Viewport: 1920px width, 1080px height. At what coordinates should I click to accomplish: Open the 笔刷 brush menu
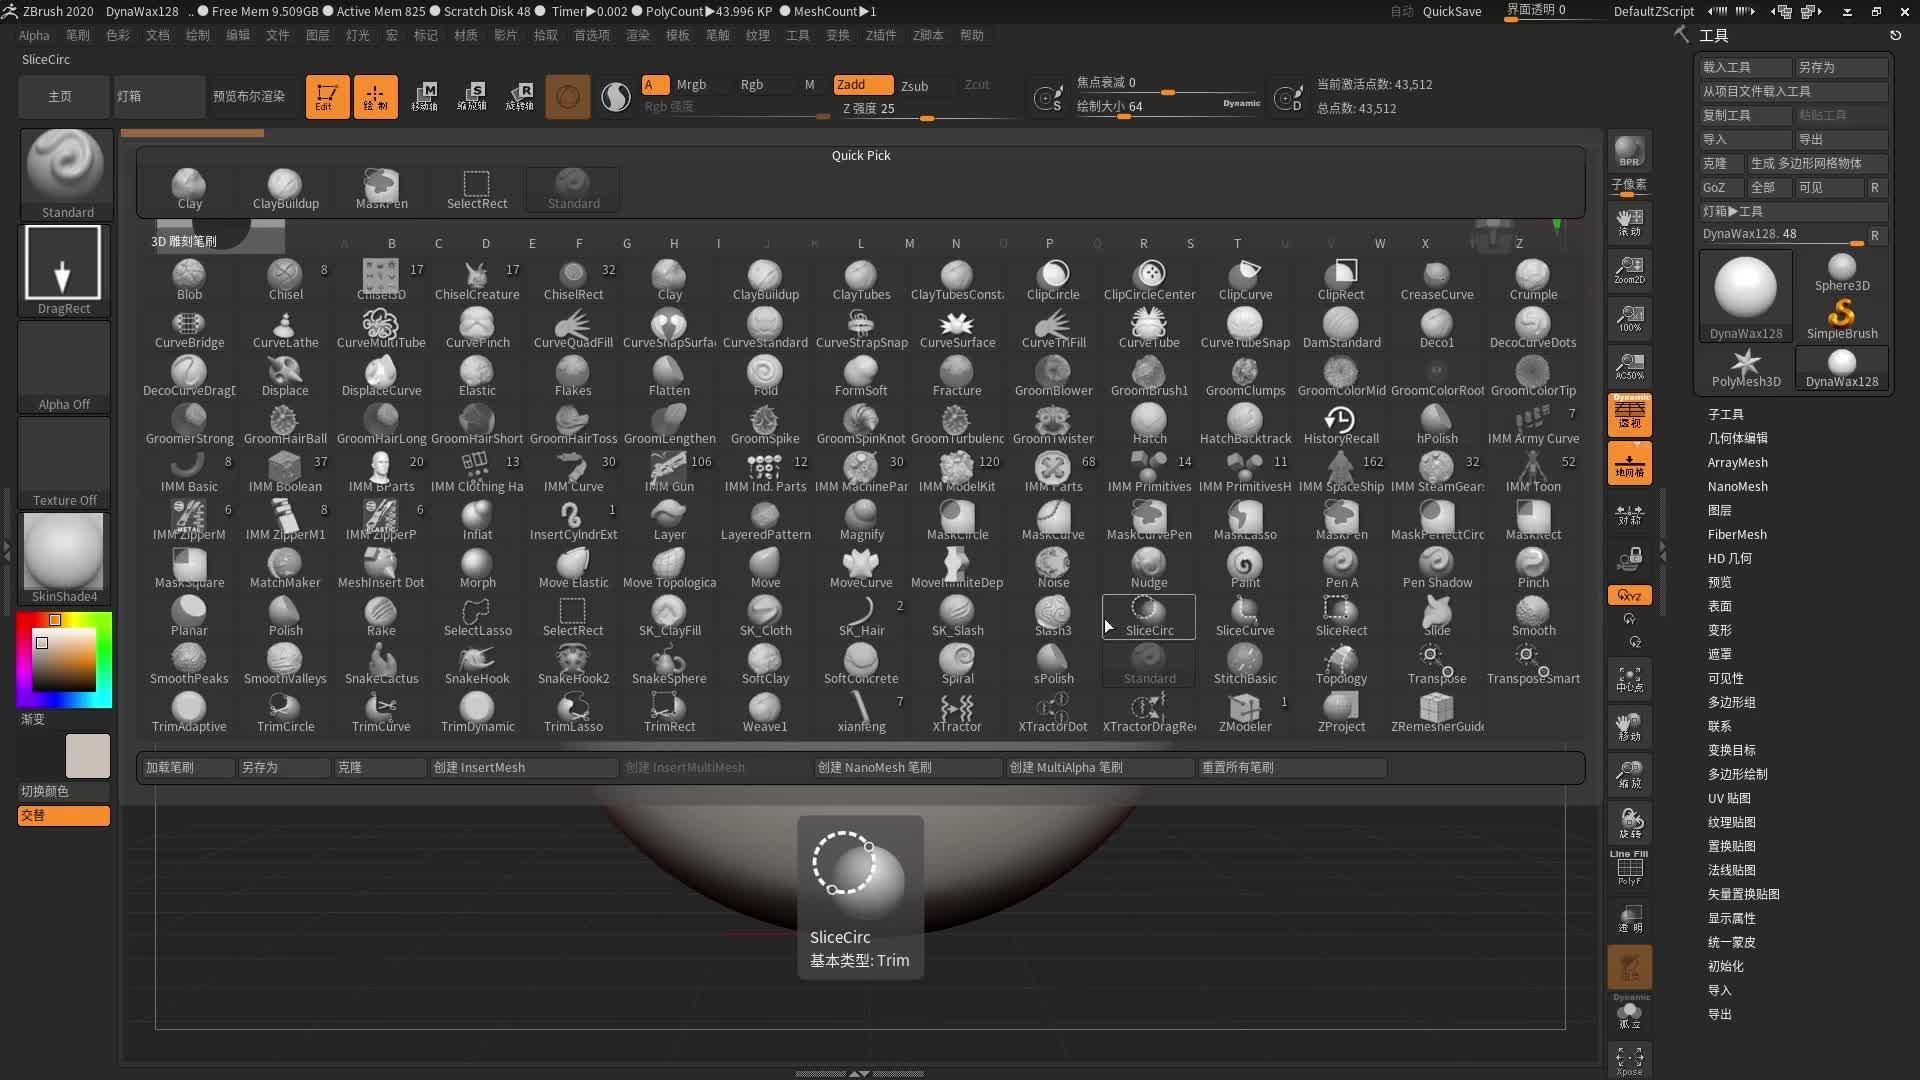coord(78,35)
